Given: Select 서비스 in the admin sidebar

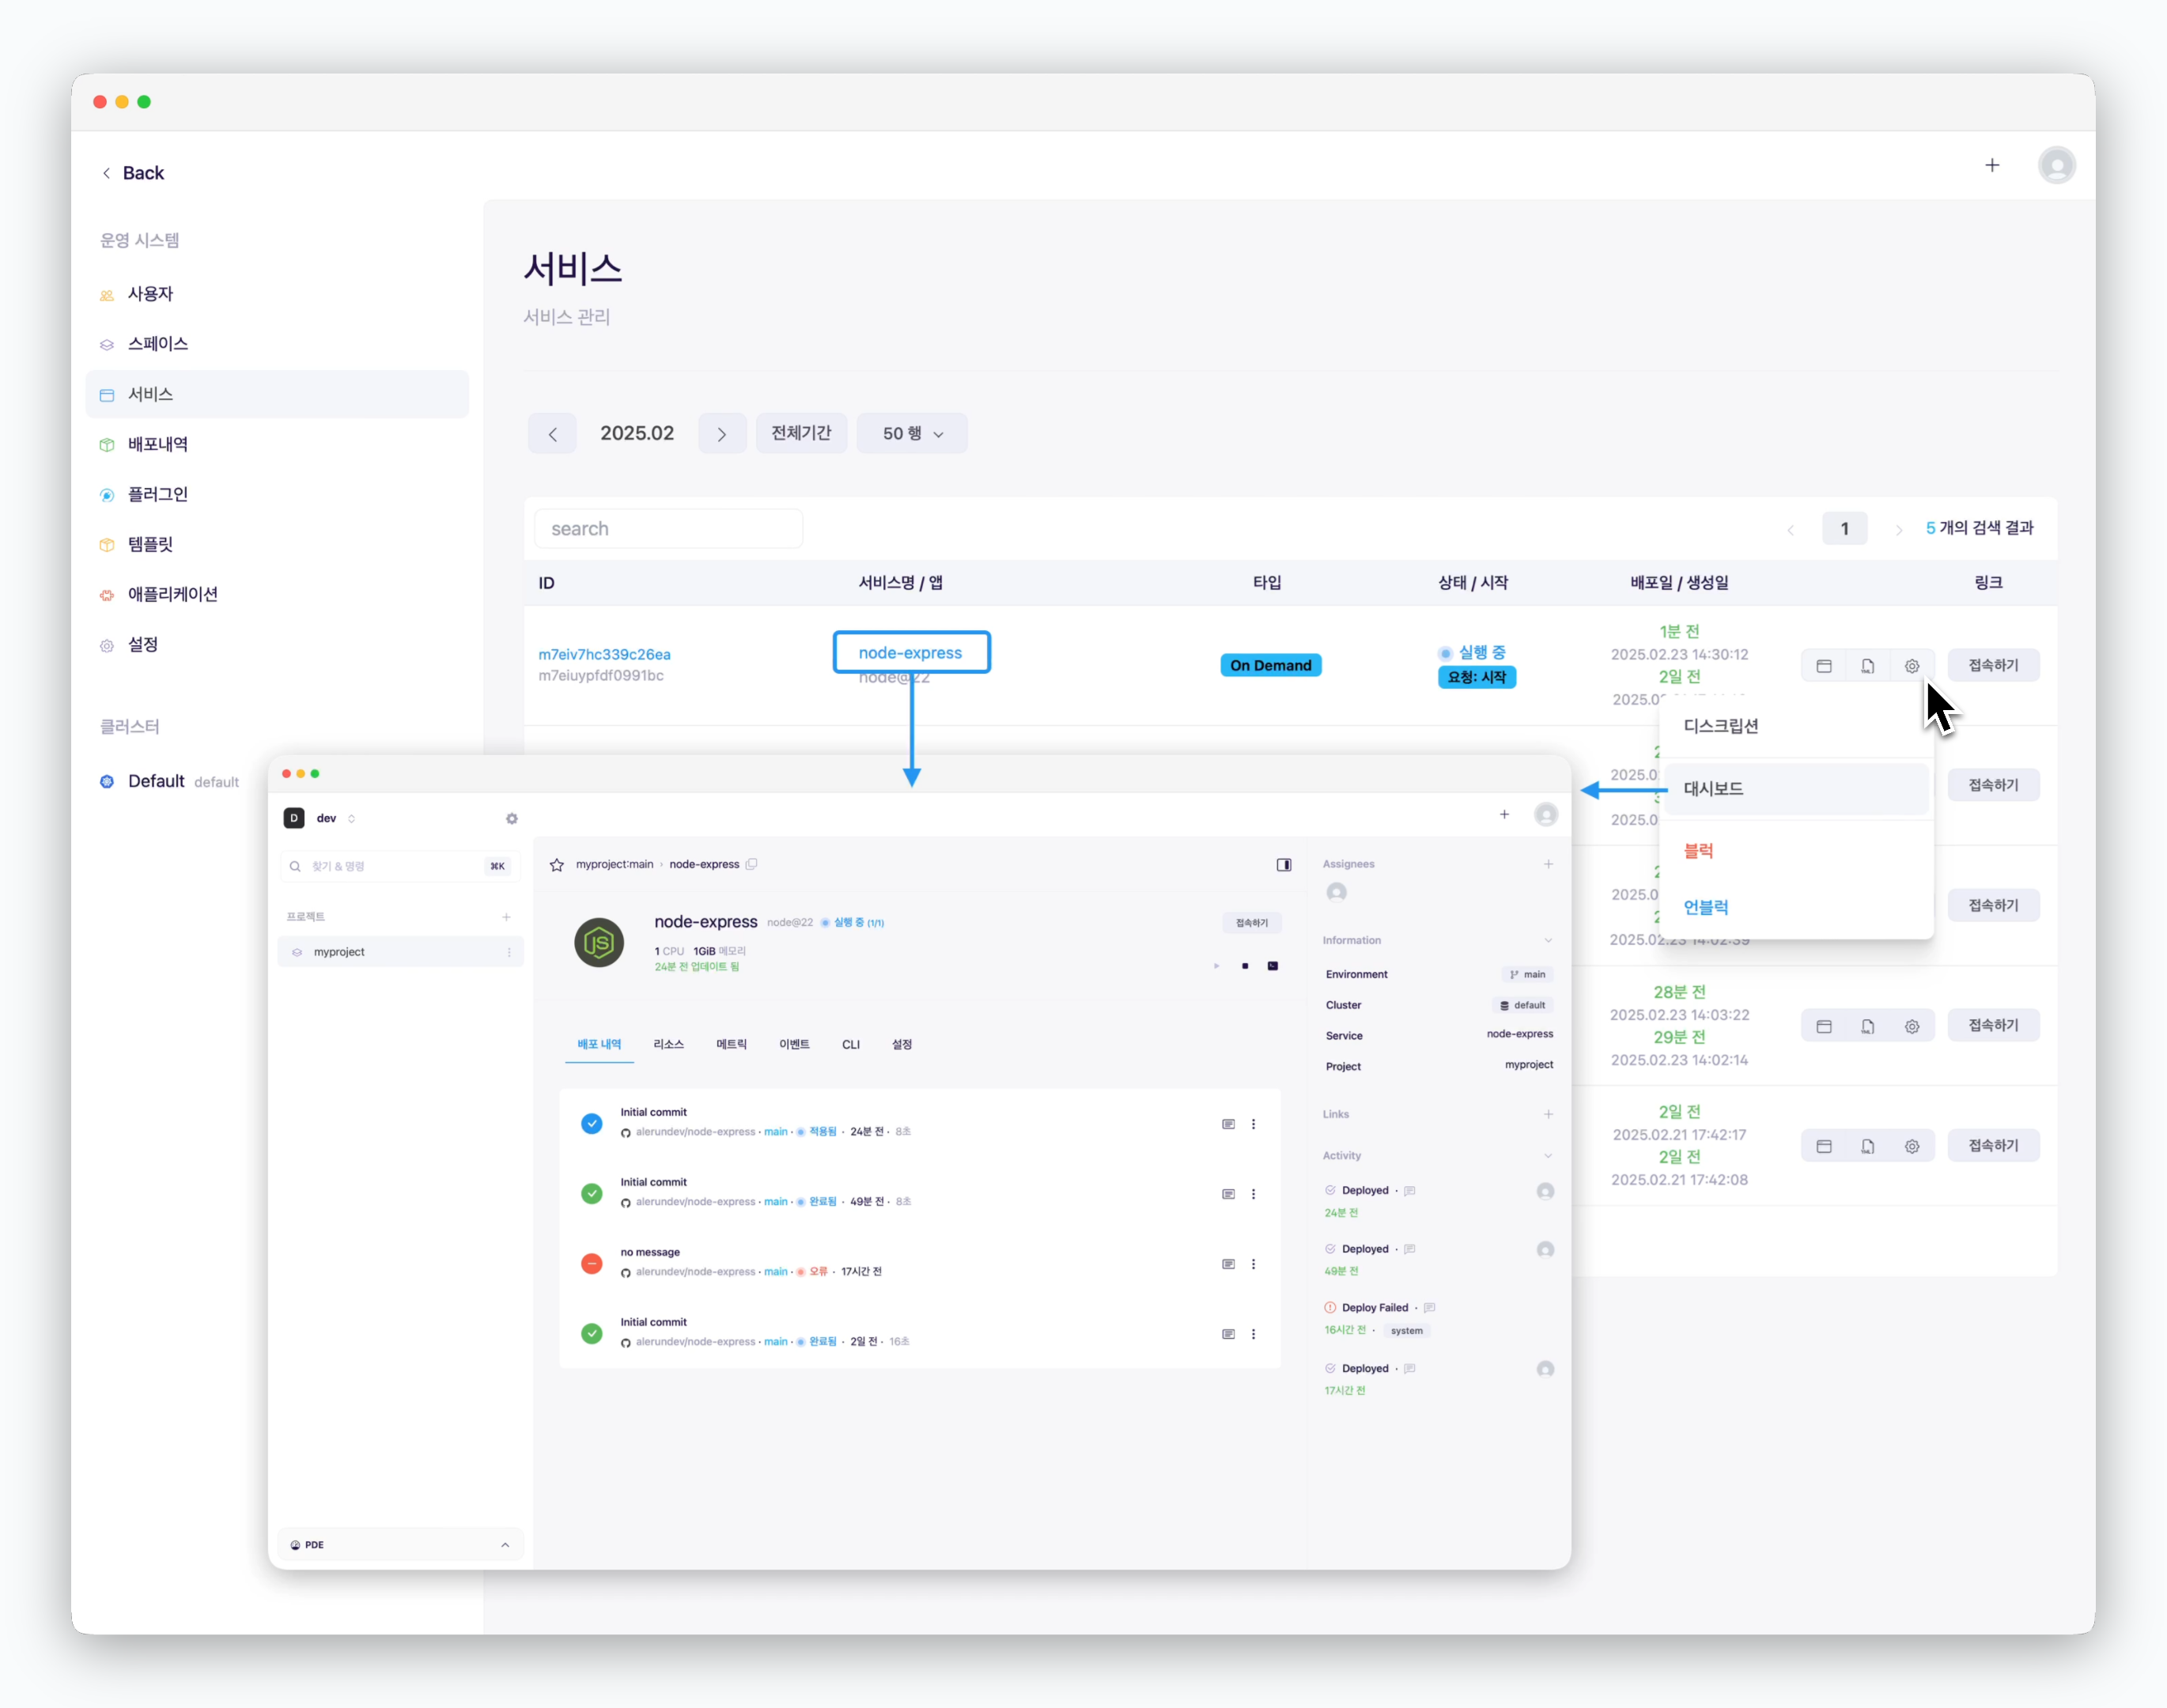Looking at the screenshot, I should pyautogui.click(x=277, y=394).
